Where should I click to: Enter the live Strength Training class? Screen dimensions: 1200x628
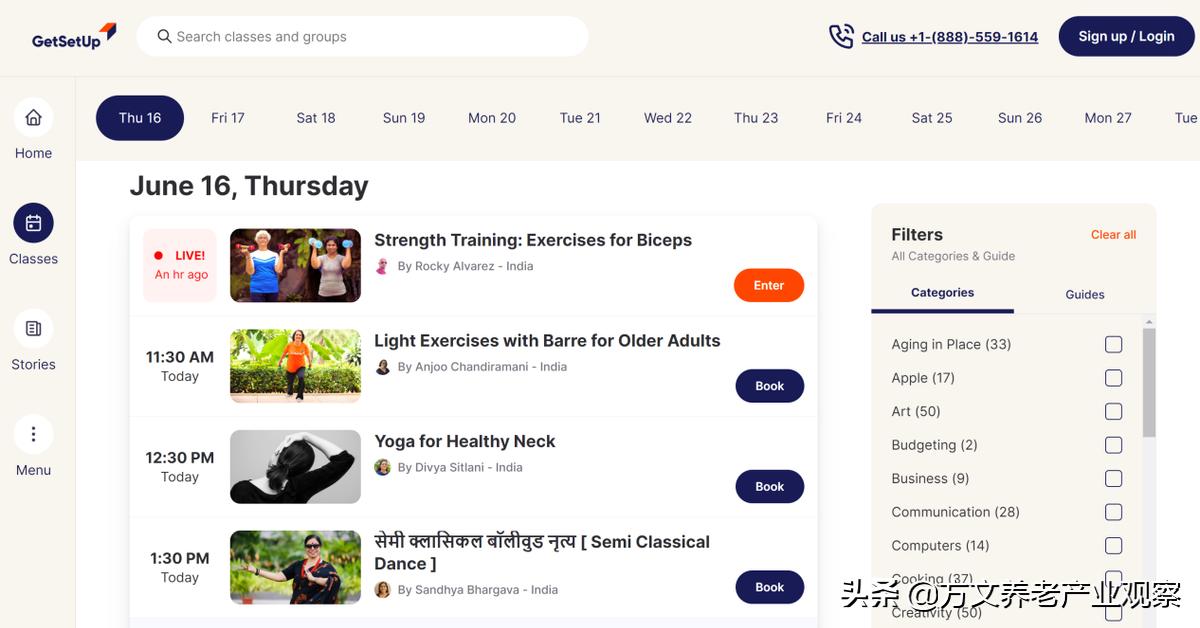768,285
